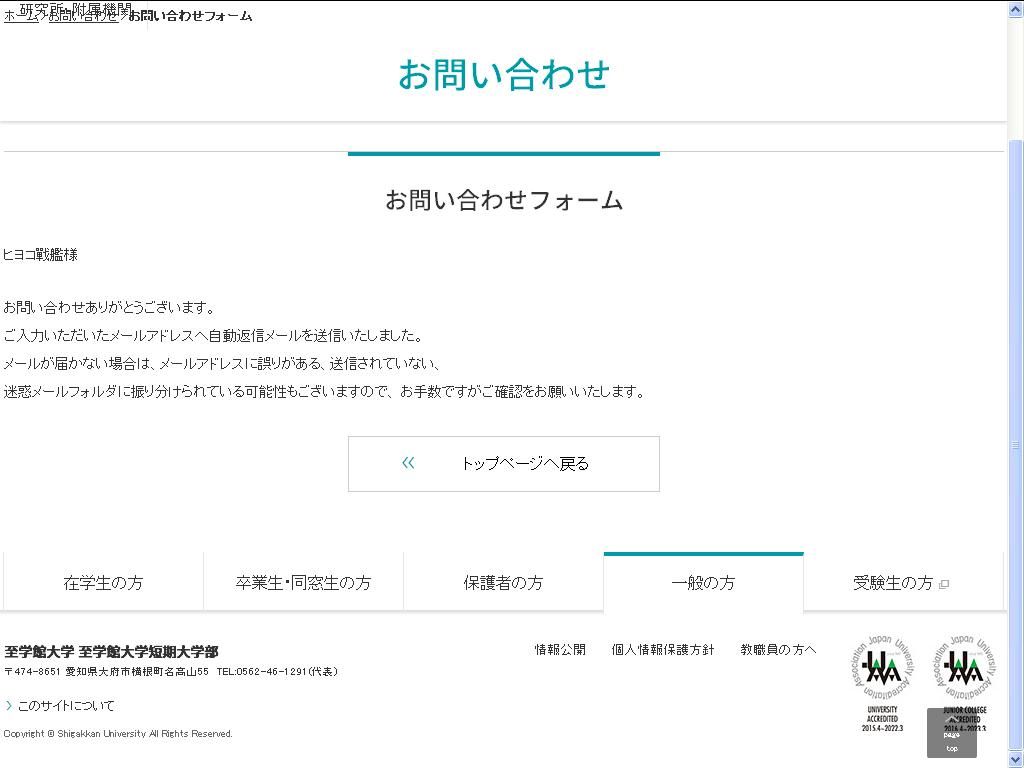
Task: Click the University Accredited JUAA badge
Action: 882,682
